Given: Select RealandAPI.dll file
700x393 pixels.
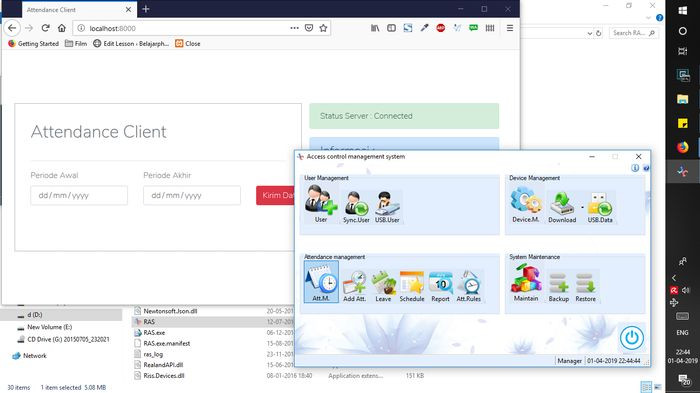Looking at the screenshot, I should (x=163, y=365).
